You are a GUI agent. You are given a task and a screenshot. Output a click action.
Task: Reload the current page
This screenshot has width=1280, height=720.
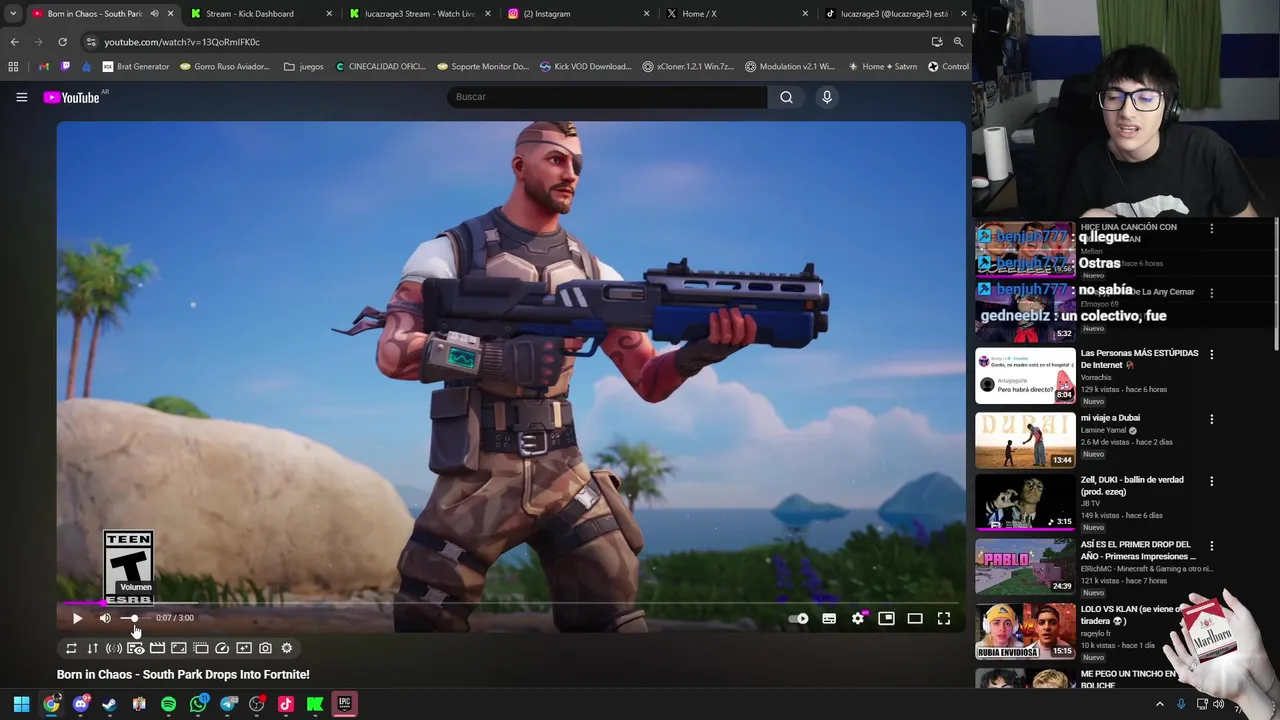62,42
